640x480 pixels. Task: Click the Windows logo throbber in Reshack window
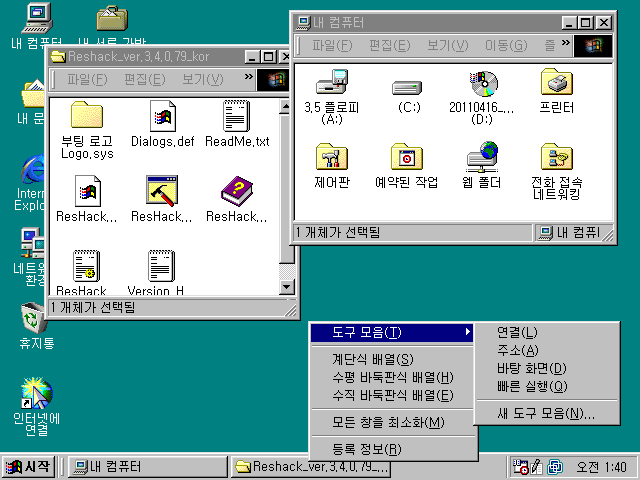[x=273, y=80]
